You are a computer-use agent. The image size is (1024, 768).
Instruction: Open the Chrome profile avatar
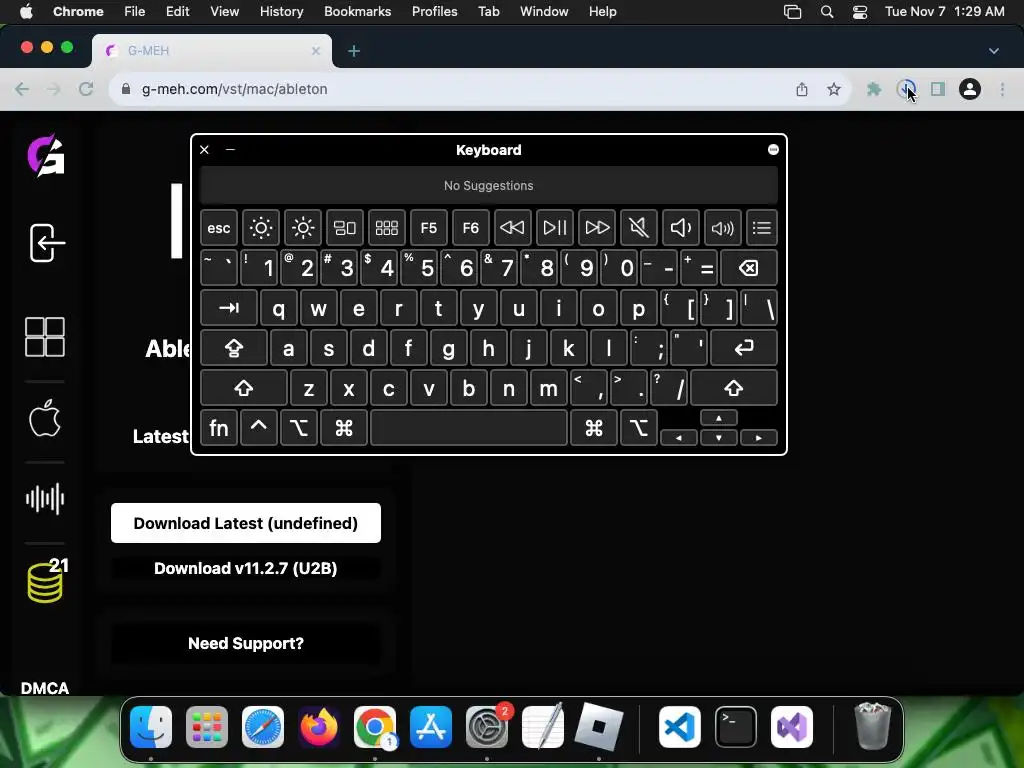pyautogui.click(x=970, y=89)
